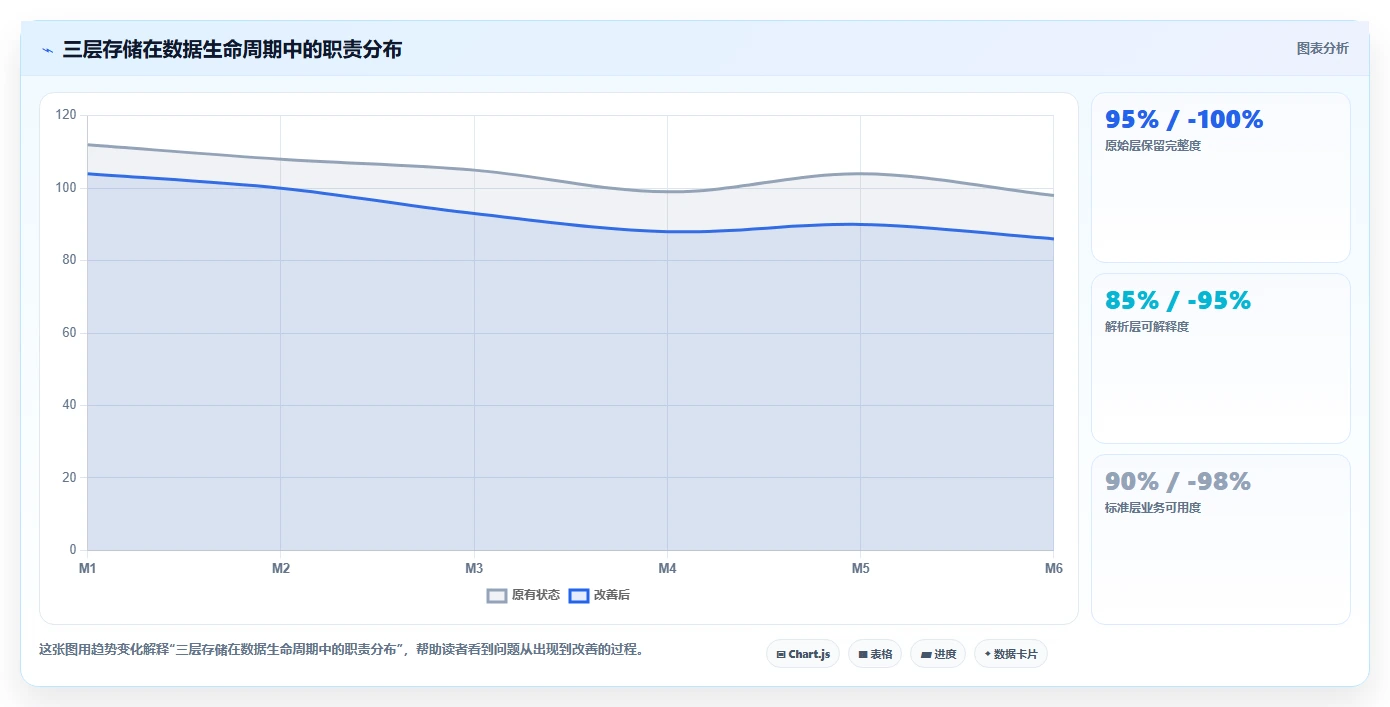Click the lightning icon beside the title

tap(47, 50)
